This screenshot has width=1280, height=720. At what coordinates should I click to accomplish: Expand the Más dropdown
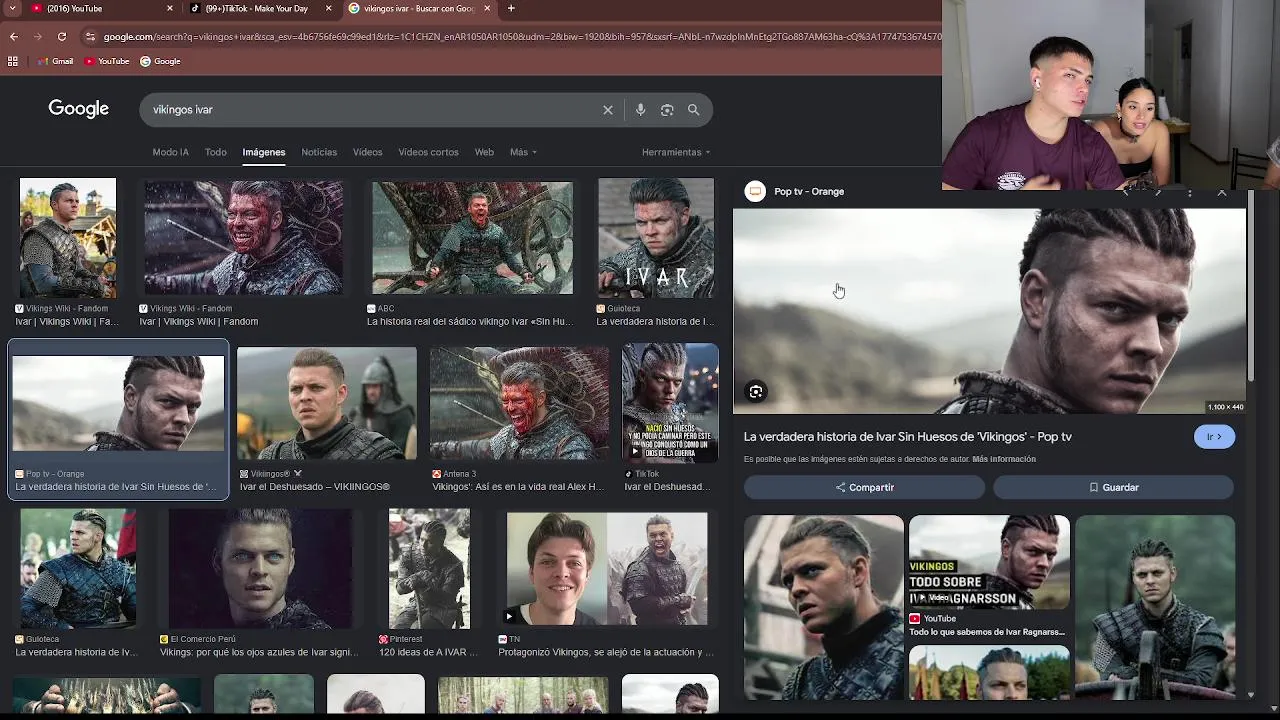(523, 152)
